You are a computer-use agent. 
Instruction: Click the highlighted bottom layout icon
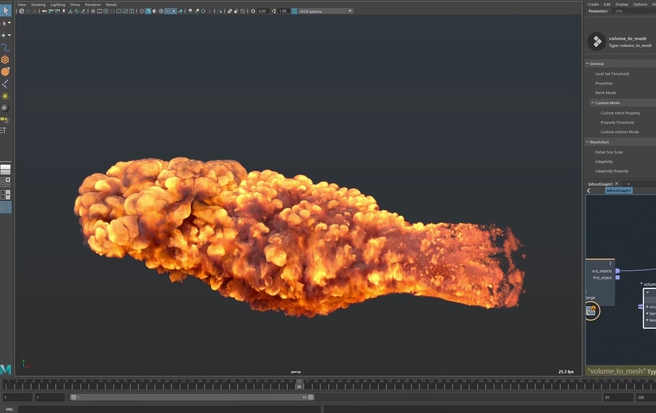click(x=5, y=207)
